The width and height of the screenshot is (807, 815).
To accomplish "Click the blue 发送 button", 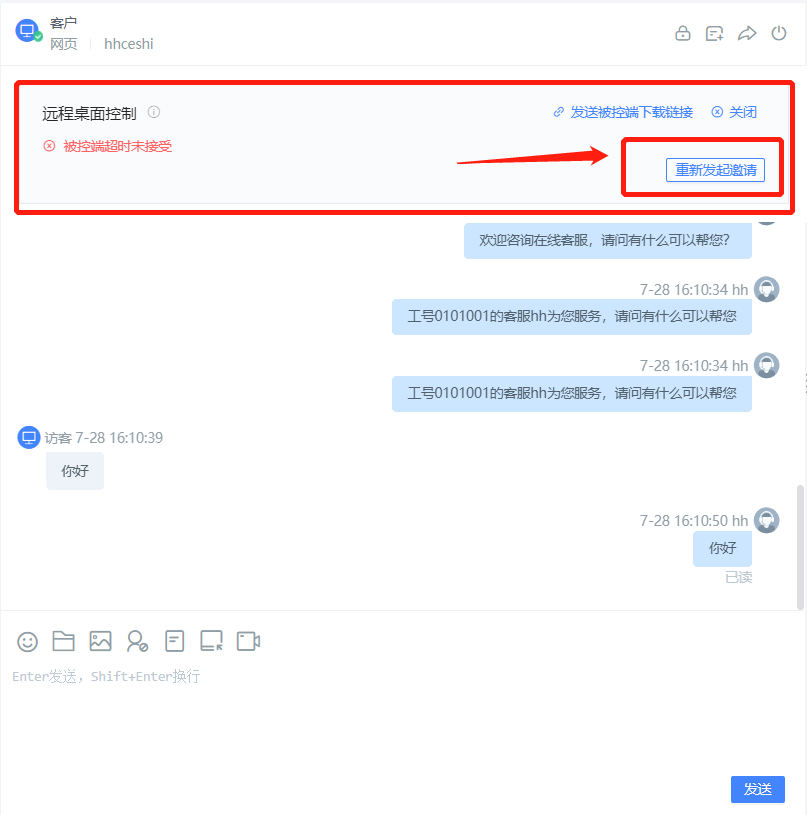I will pos(758,789).
